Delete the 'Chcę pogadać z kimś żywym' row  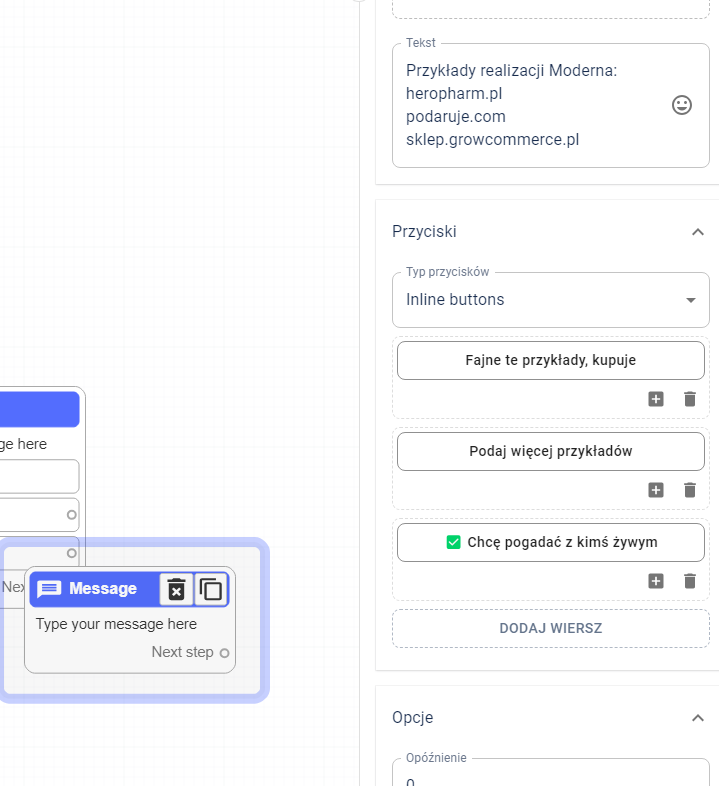click(689, 581)
